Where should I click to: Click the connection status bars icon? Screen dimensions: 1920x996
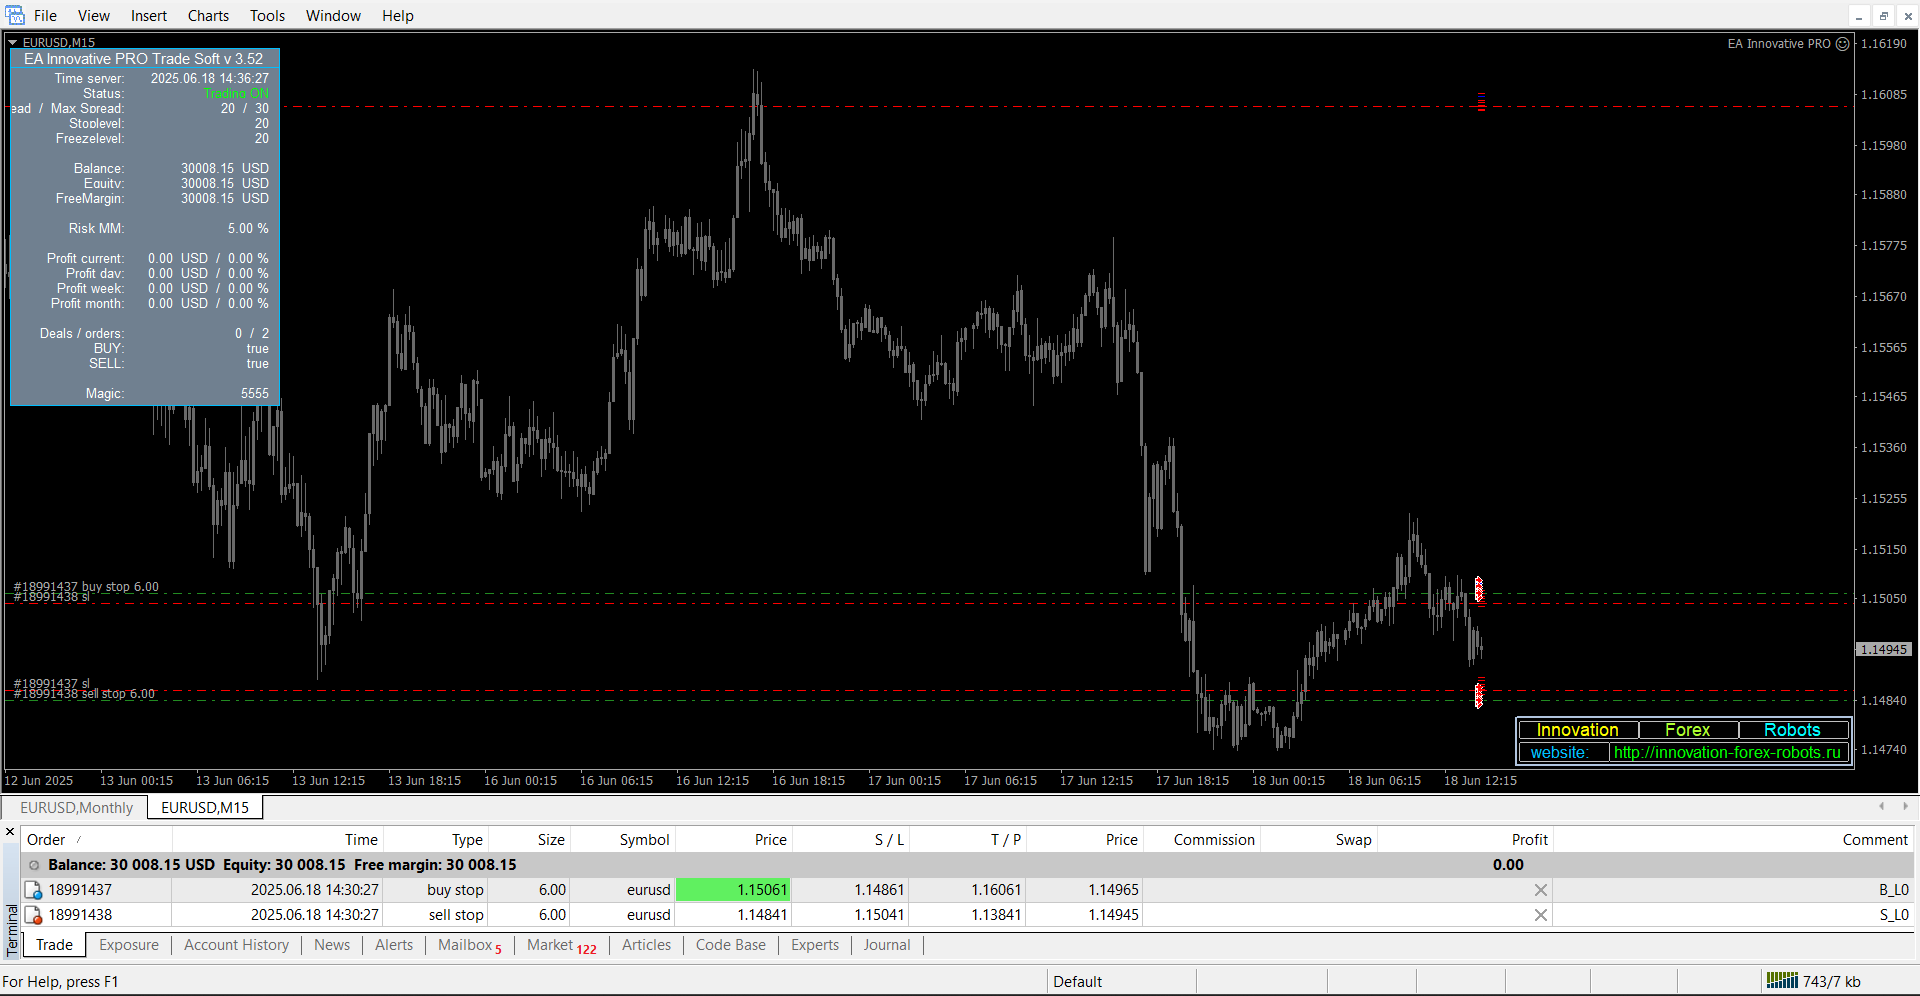[1781, 981]
